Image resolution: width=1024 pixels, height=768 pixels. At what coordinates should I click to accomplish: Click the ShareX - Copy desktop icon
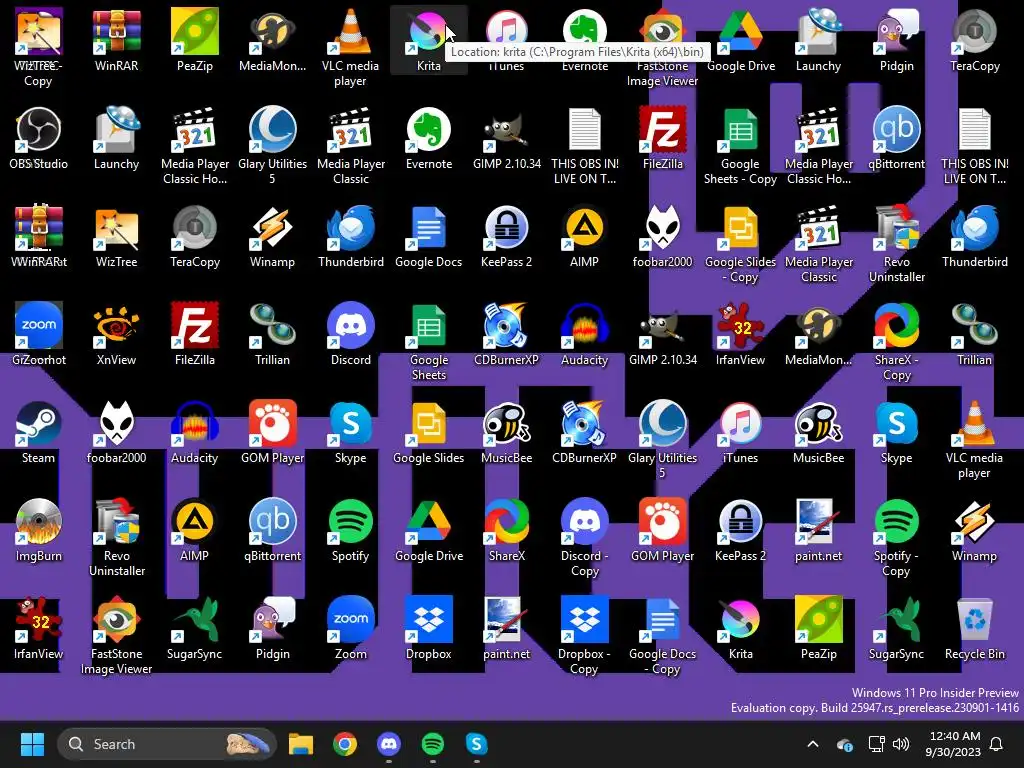(897, 342)
